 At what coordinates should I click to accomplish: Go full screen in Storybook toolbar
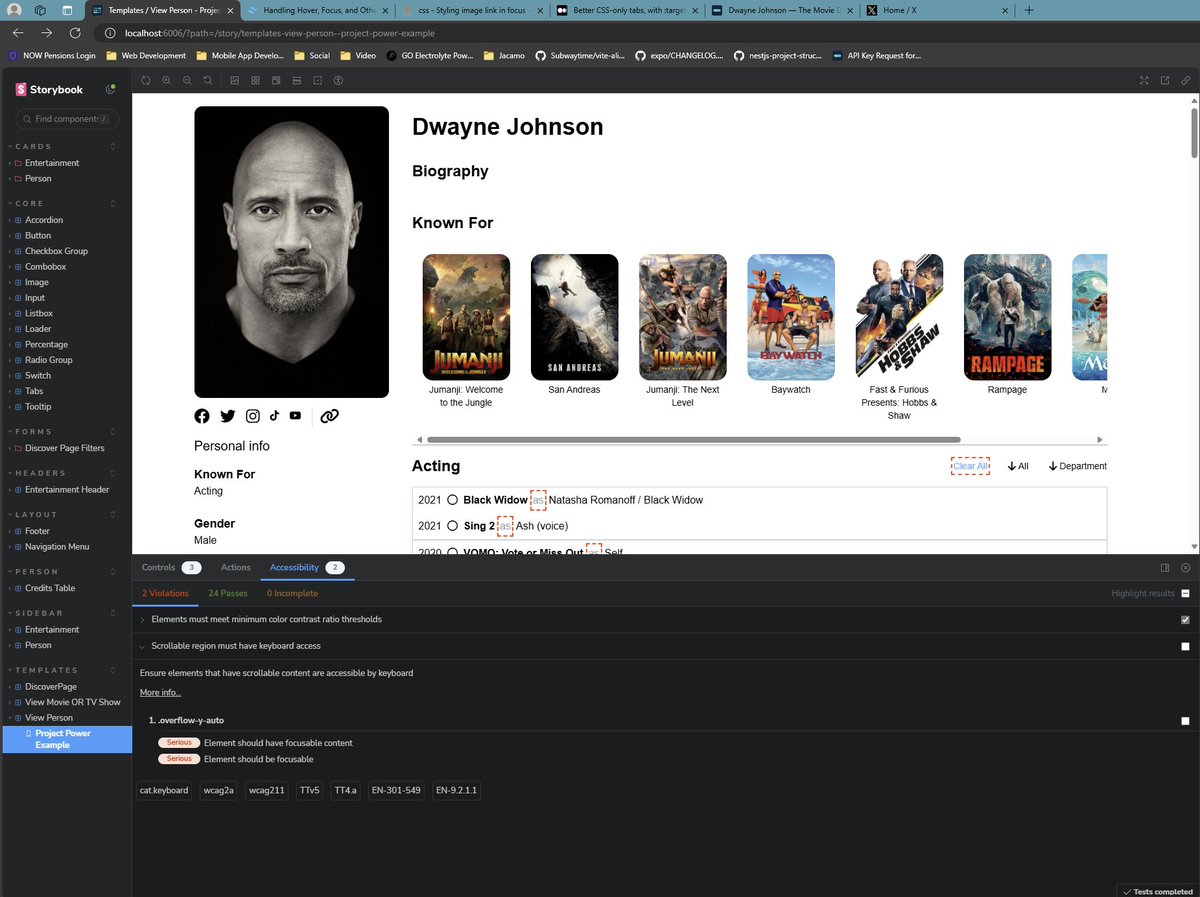coord(1145,80)
